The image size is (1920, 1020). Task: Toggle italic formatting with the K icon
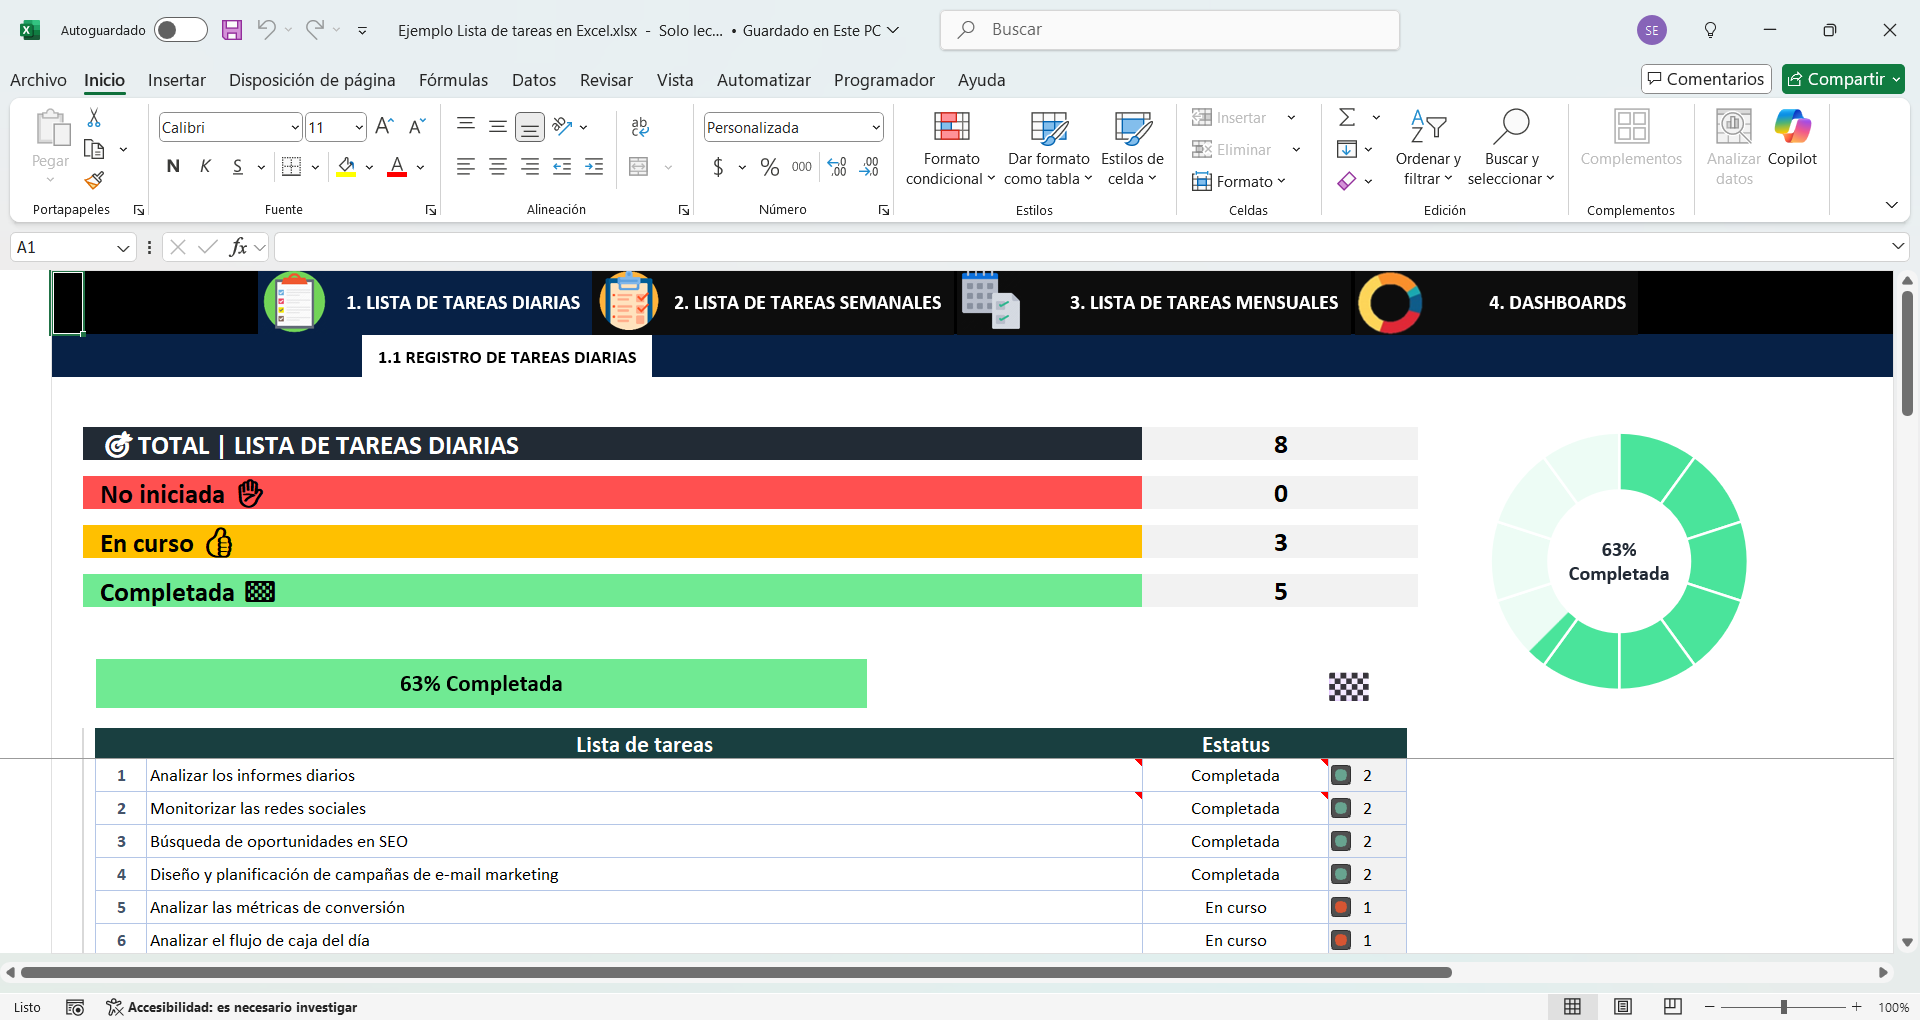(205, 166)
